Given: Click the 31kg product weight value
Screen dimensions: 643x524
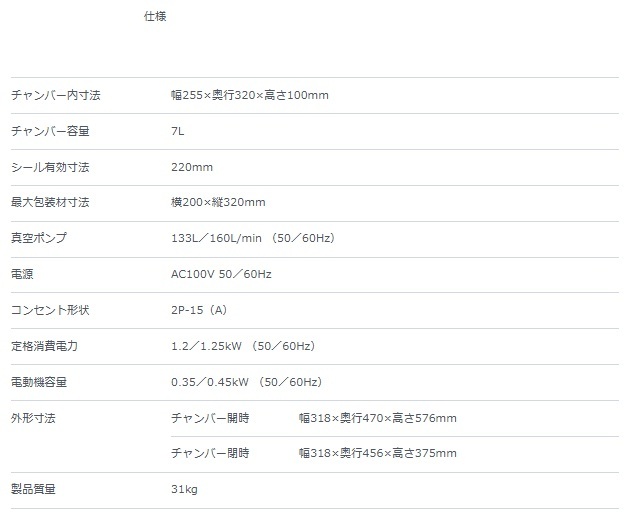Looking at the screenshot, I should click(x=185, y=489).
